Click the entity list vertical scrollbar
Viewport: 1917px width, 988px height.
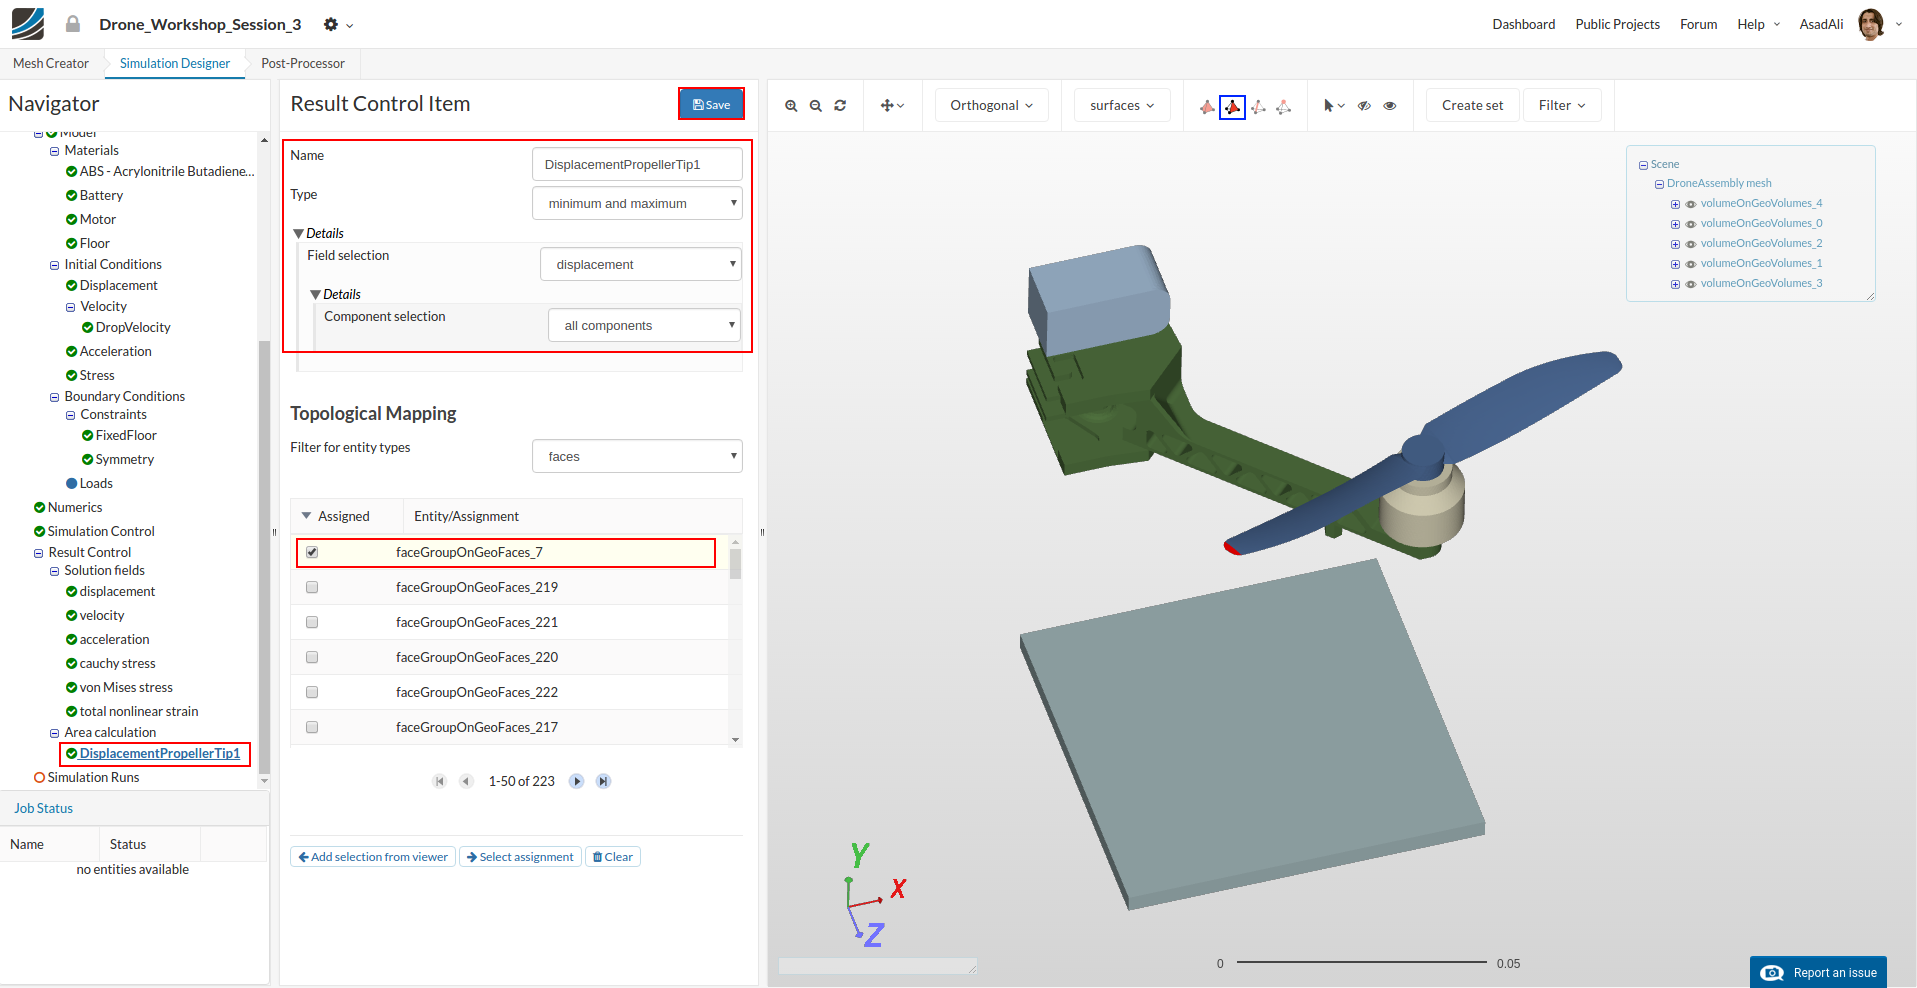tap(735, 564)
